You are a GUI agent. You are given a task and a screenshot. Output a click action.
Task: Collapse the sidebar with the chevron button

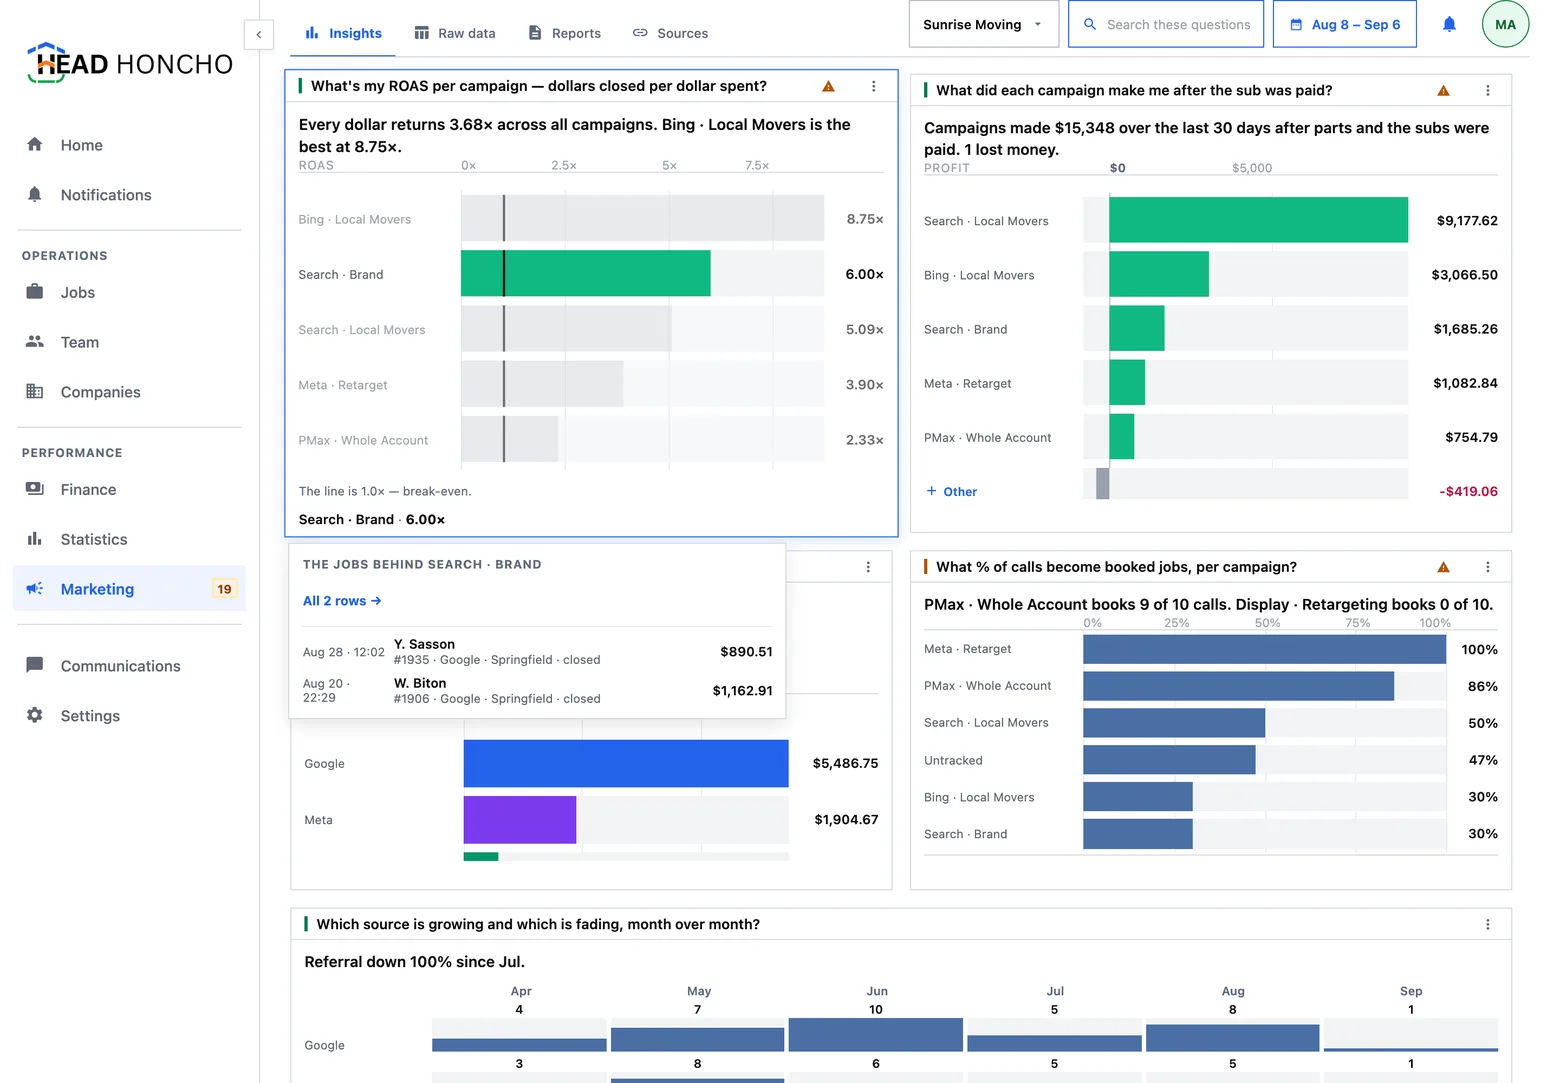[x=259, y=34]
